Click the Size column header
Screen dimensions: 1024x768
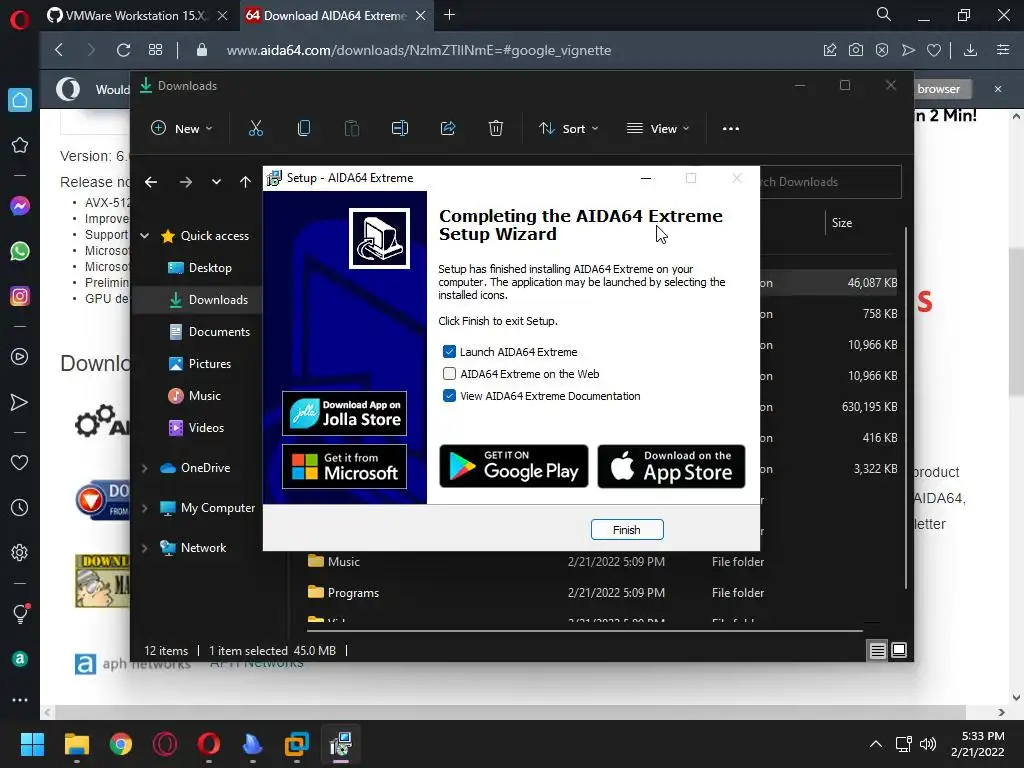[x=842, y=223]
